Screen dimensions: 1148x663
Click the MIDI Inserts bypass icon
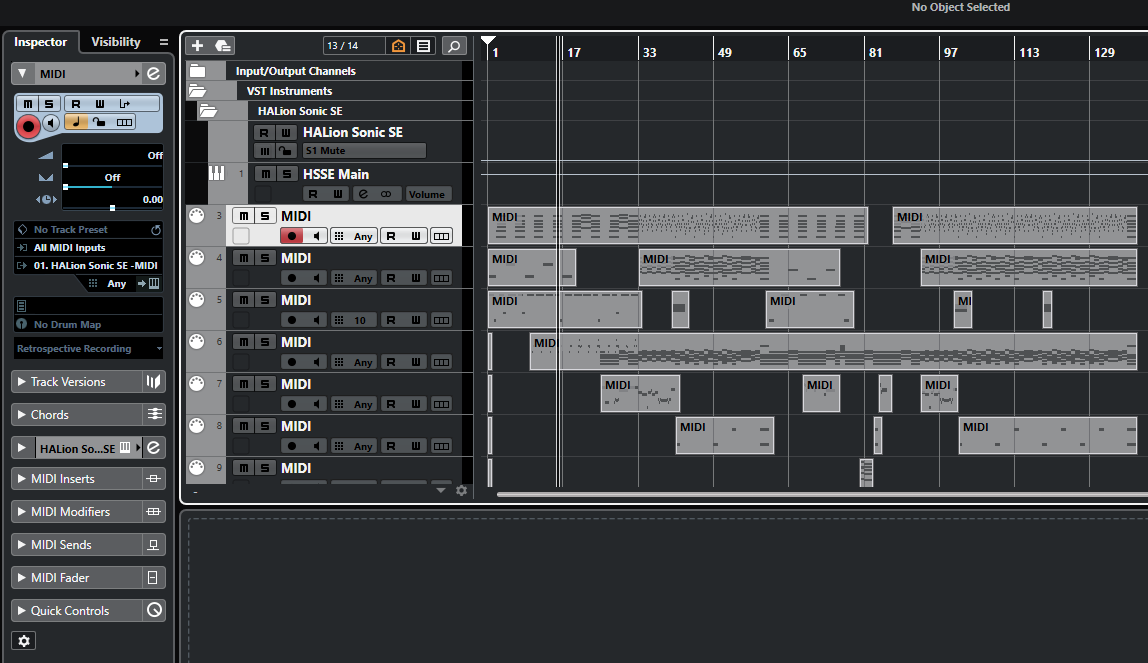point(153,479)
